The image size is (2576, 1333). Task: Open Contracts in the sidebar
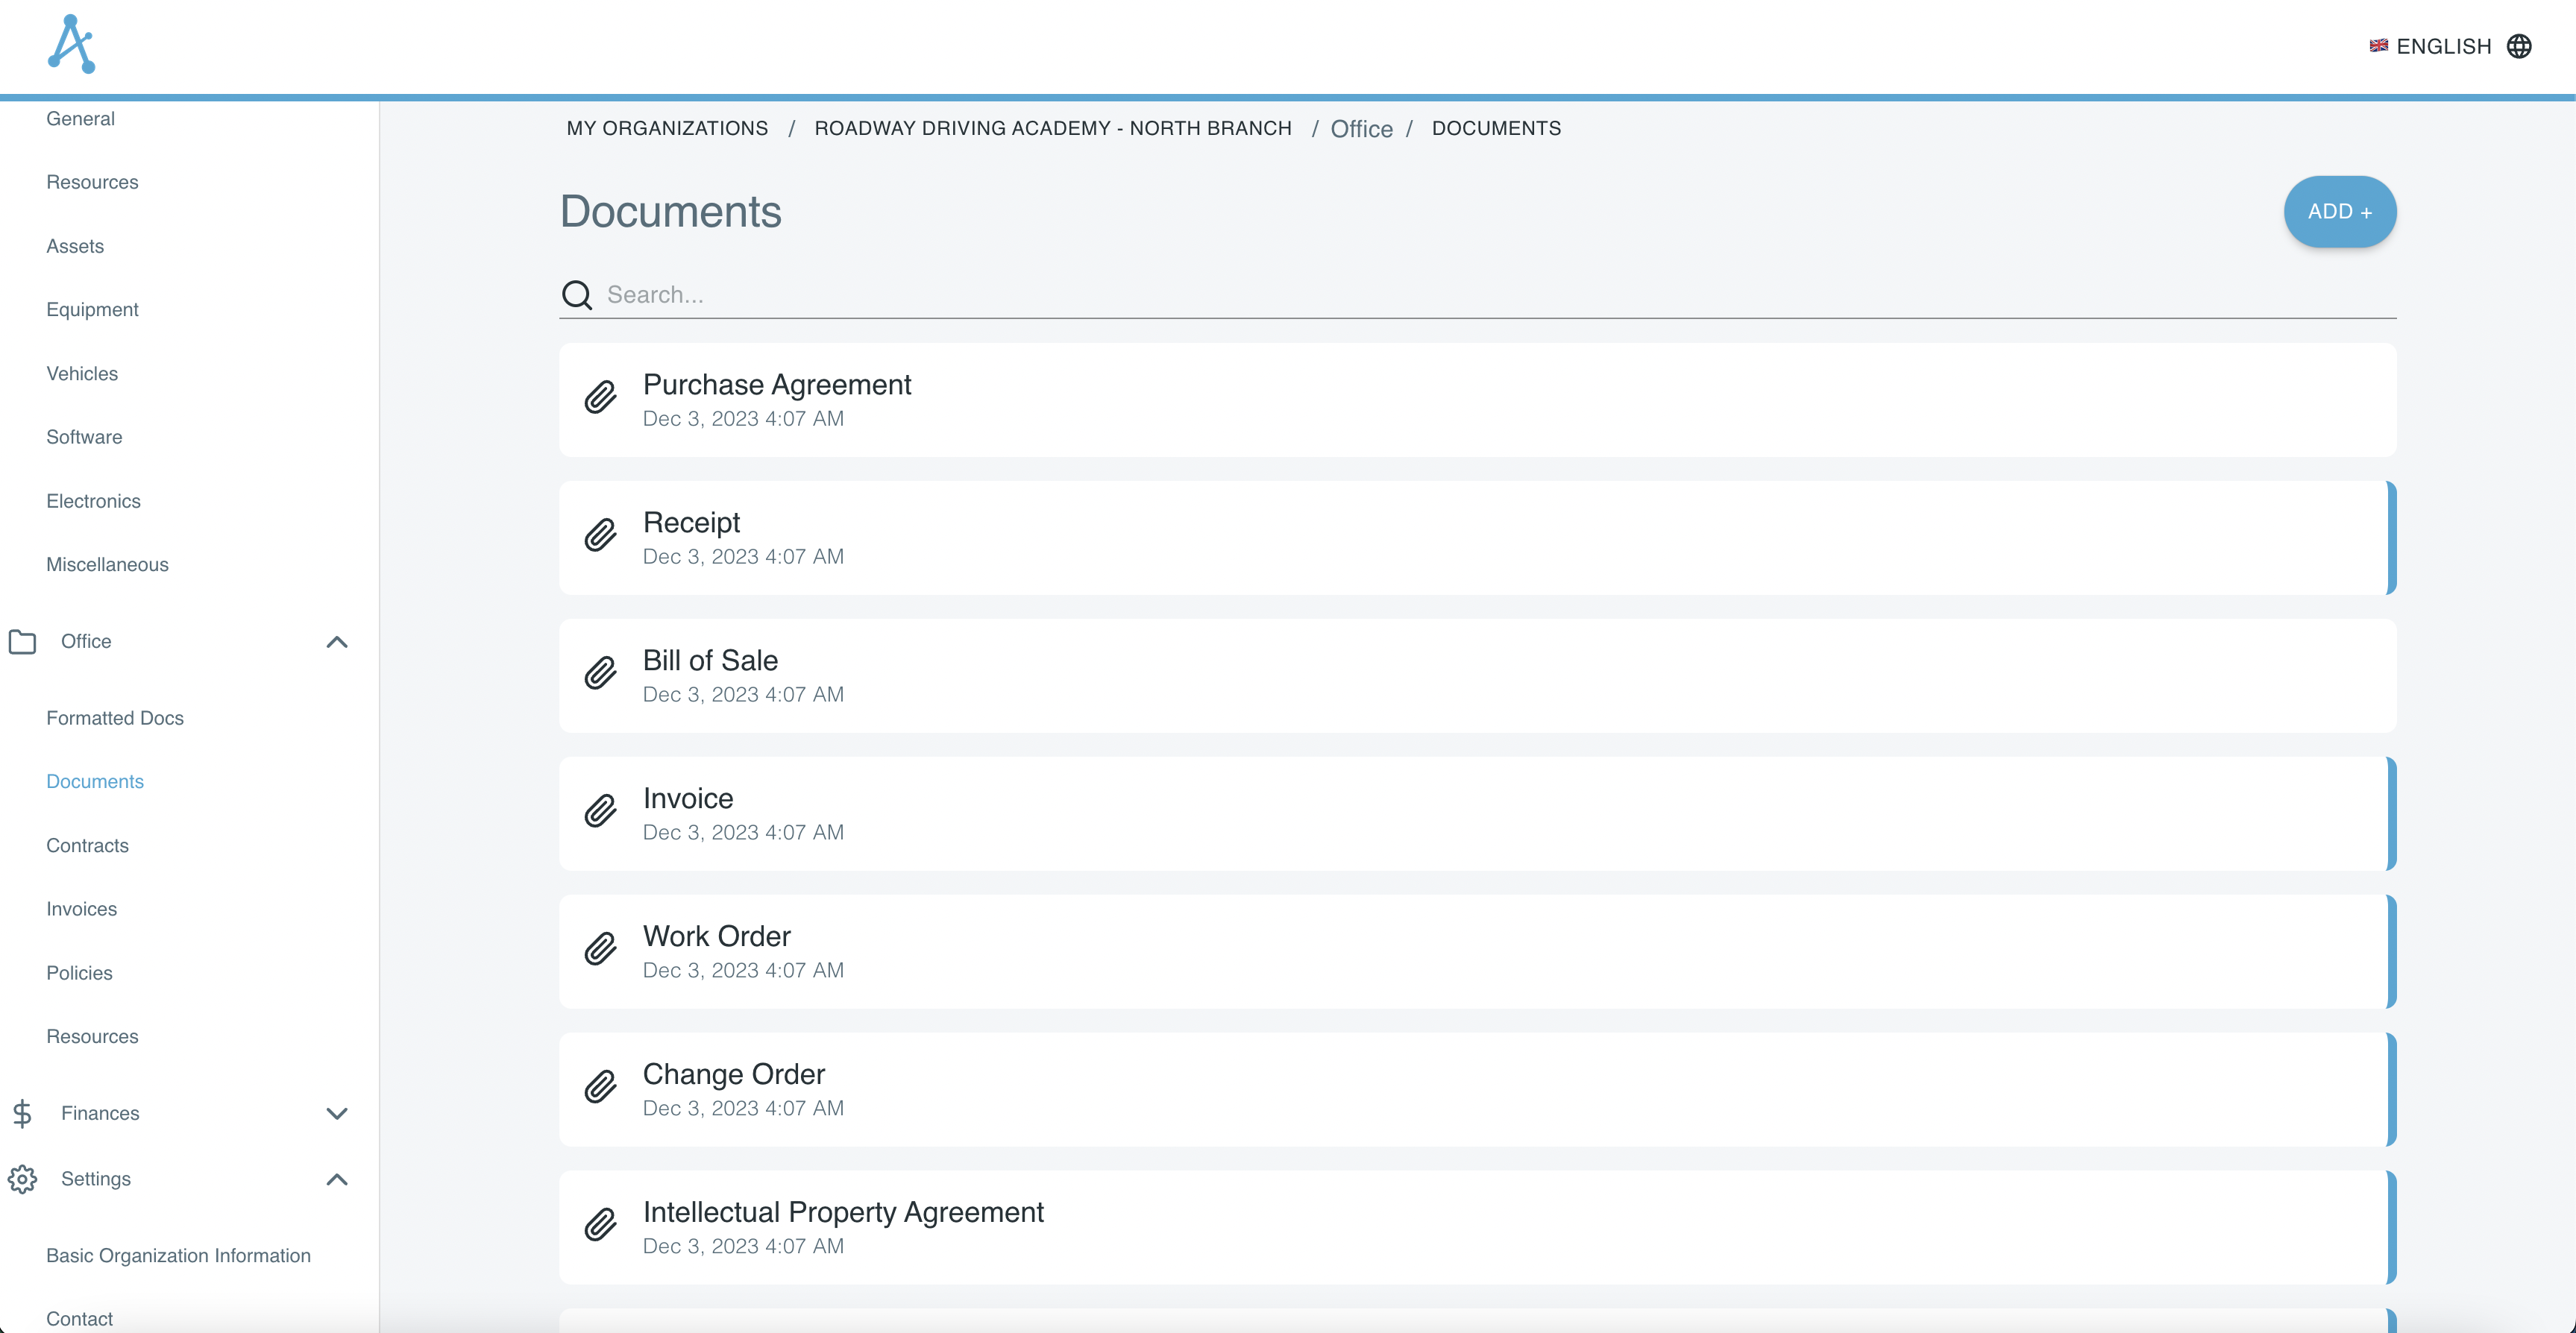[87, 846]
